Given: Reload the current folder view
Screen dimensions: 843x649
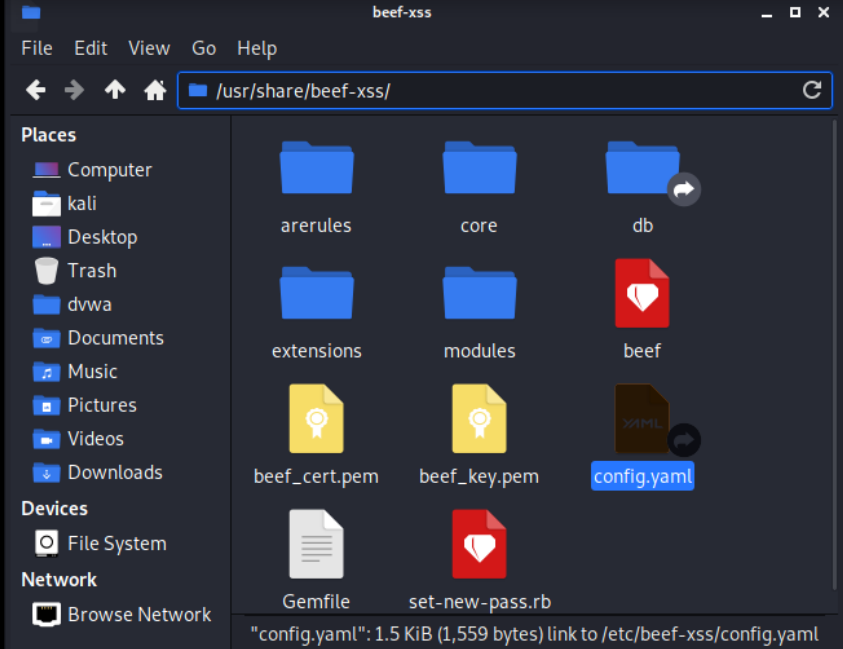Looking at the screenshot, I should 812,90.
